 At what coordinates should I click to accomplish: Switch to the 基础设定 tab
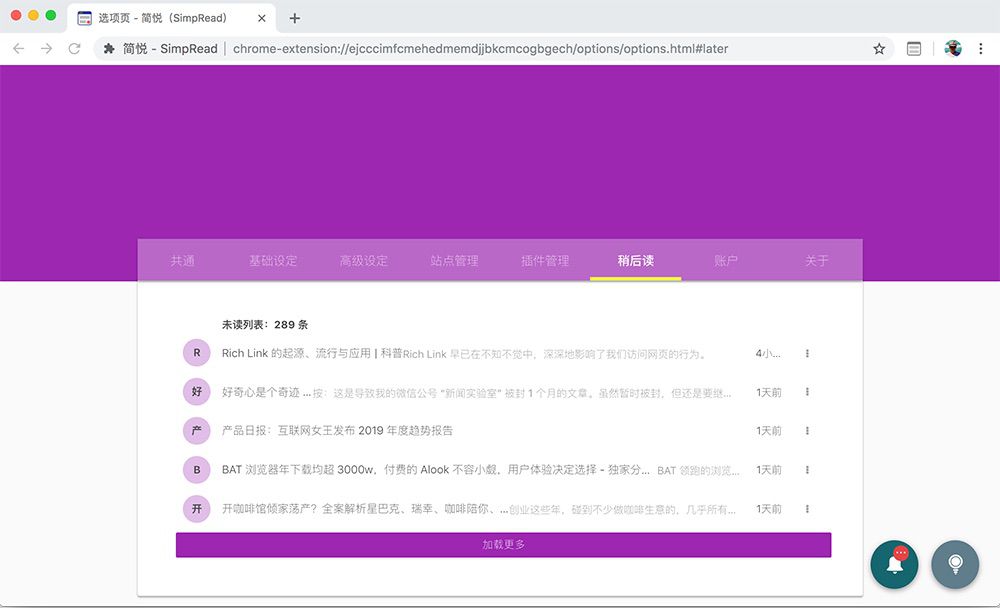pyautogui.click(x=273, y=261)
